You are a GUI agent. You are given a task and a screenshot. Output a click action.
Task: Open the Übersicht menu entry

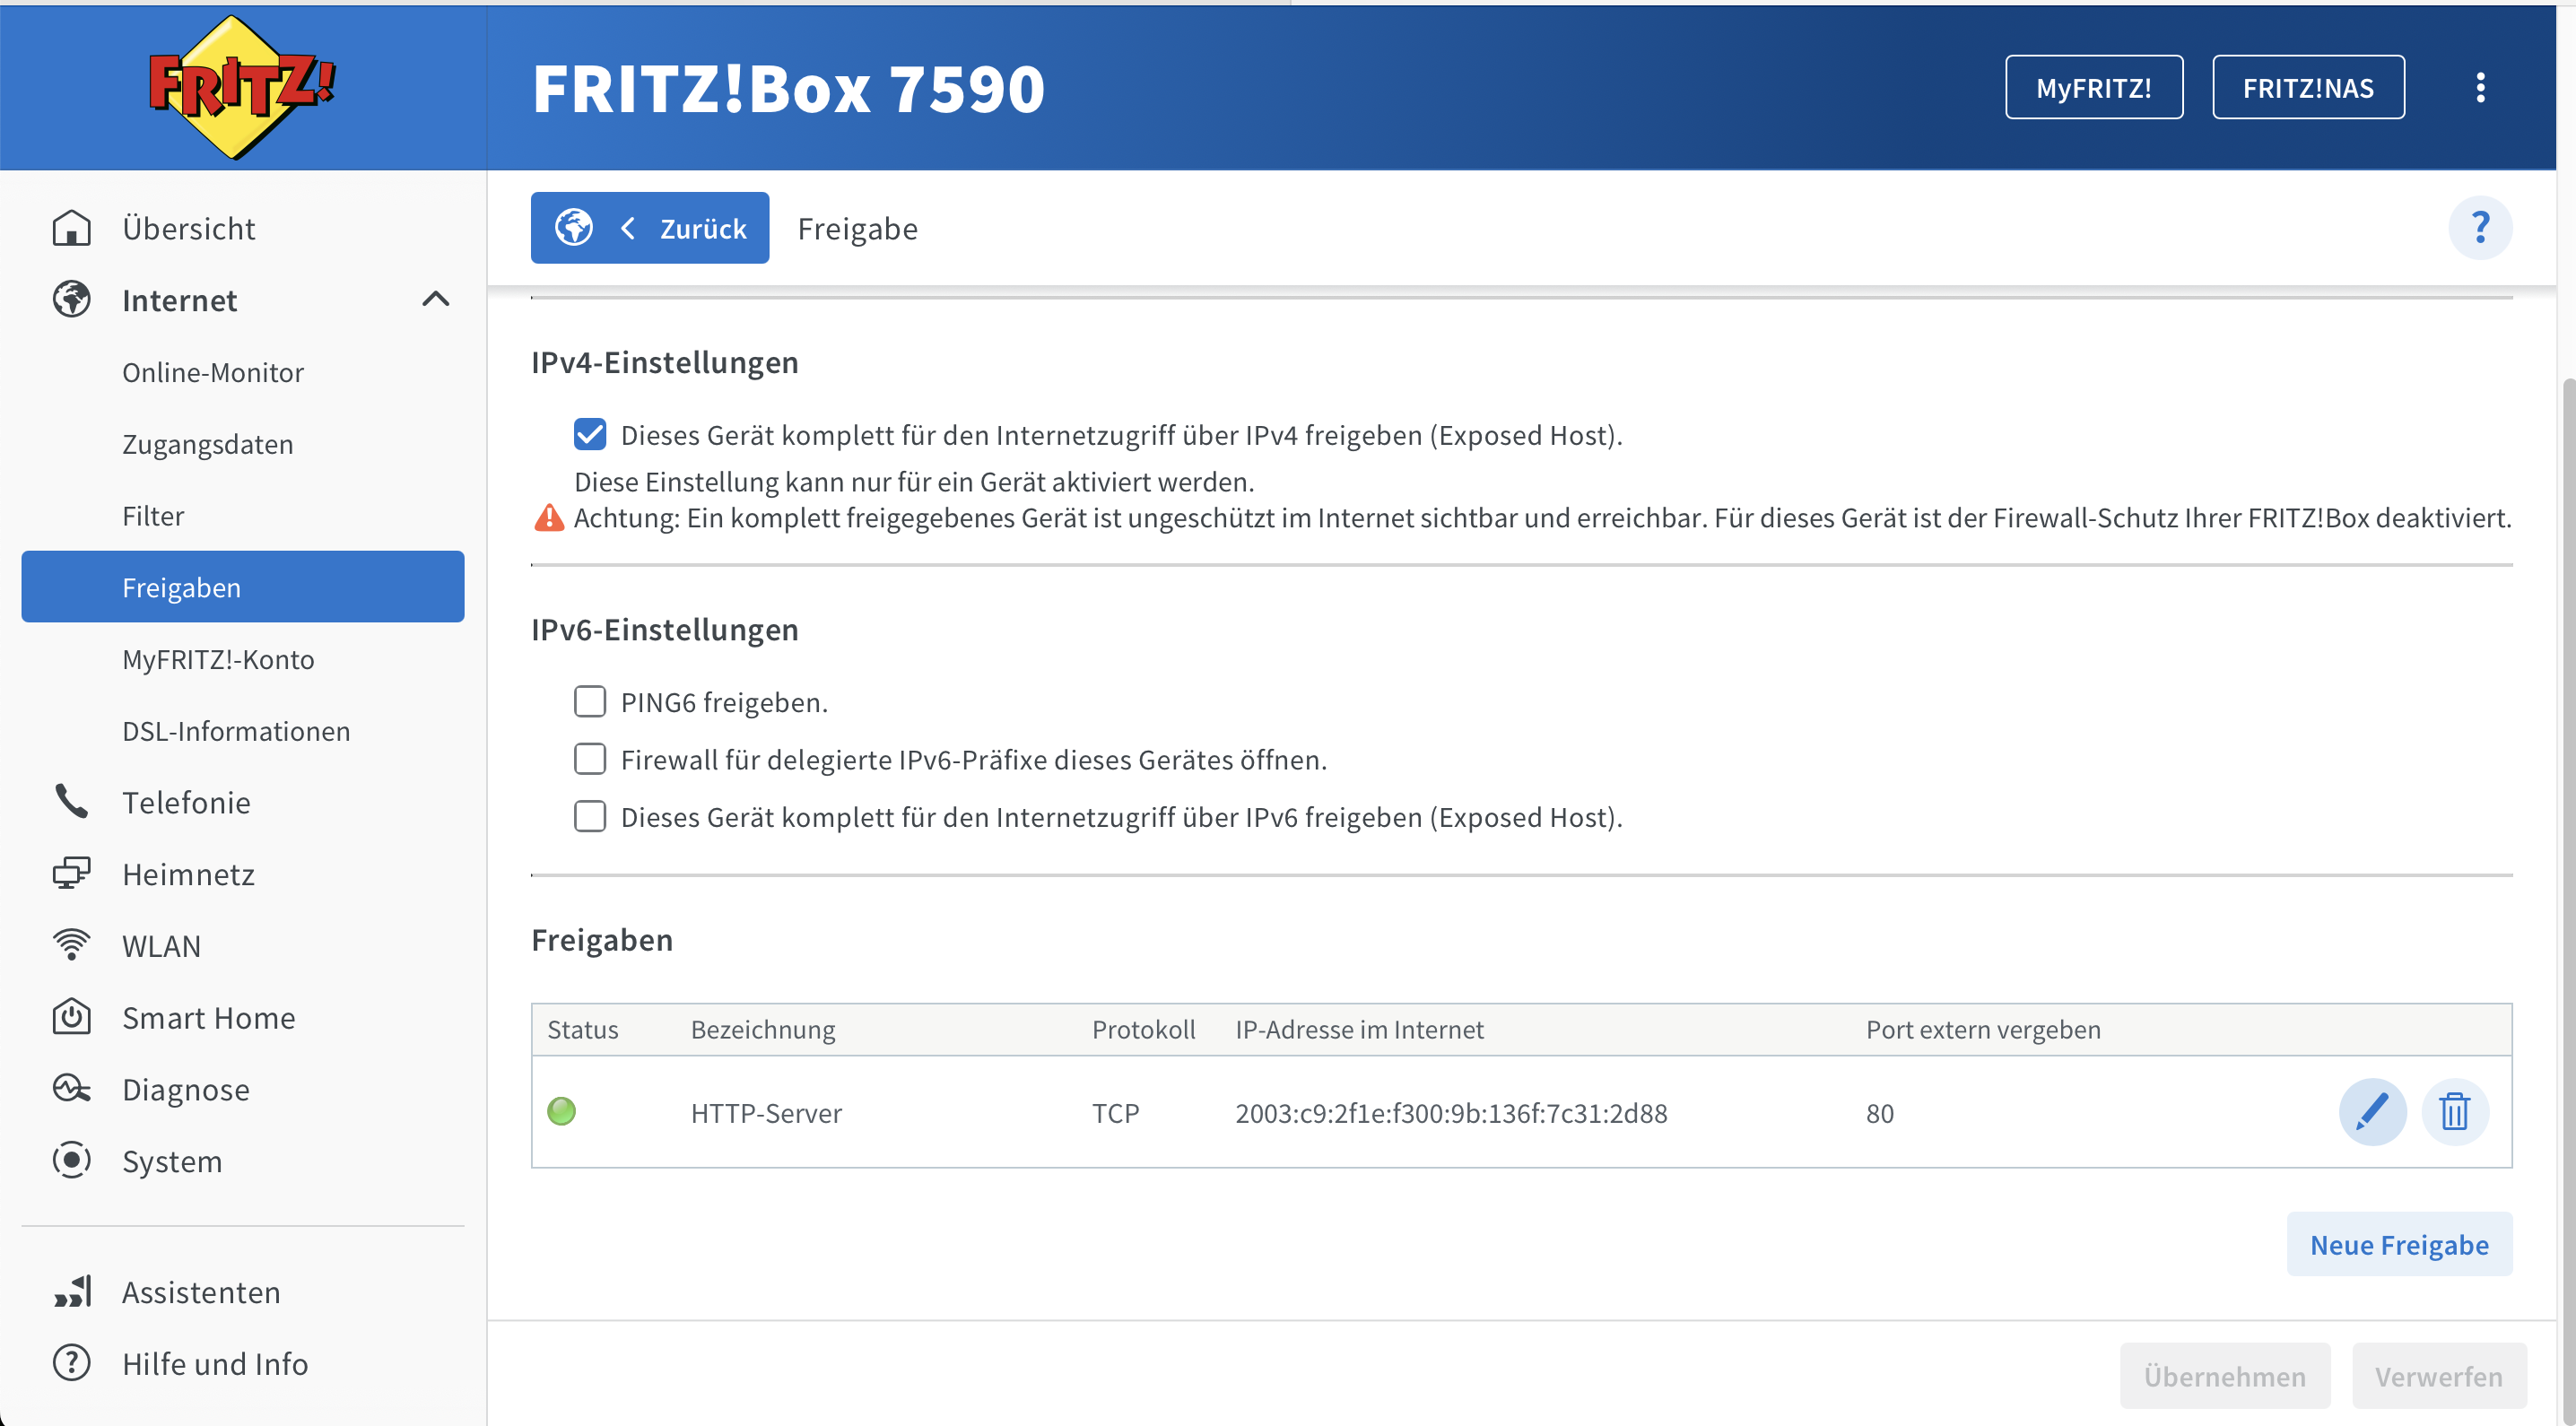189,228
